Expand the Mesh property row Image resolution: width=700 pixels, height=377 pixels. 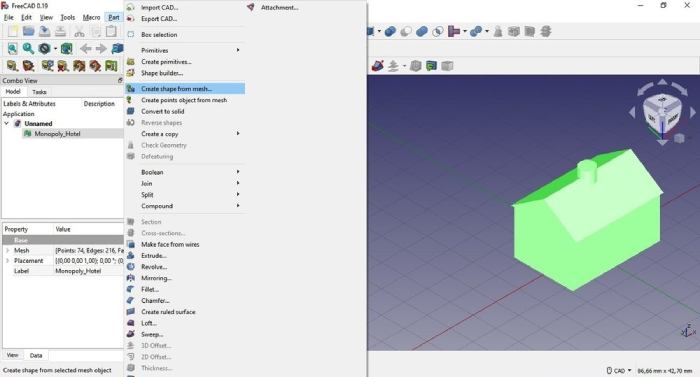click(x=7, y=251)
